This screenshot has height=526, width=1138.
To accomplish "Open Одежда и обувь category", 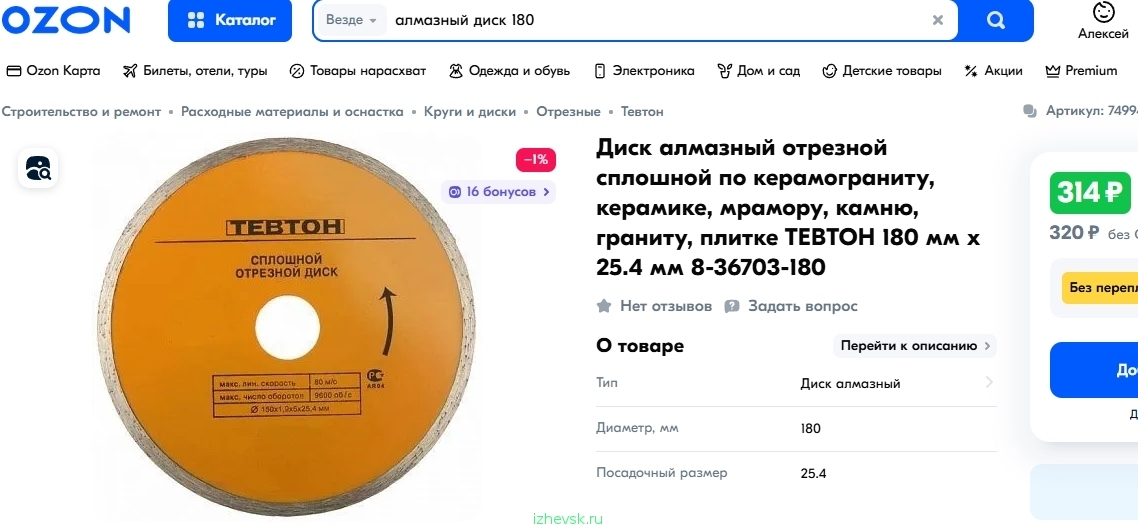I will tap(509, 71).
